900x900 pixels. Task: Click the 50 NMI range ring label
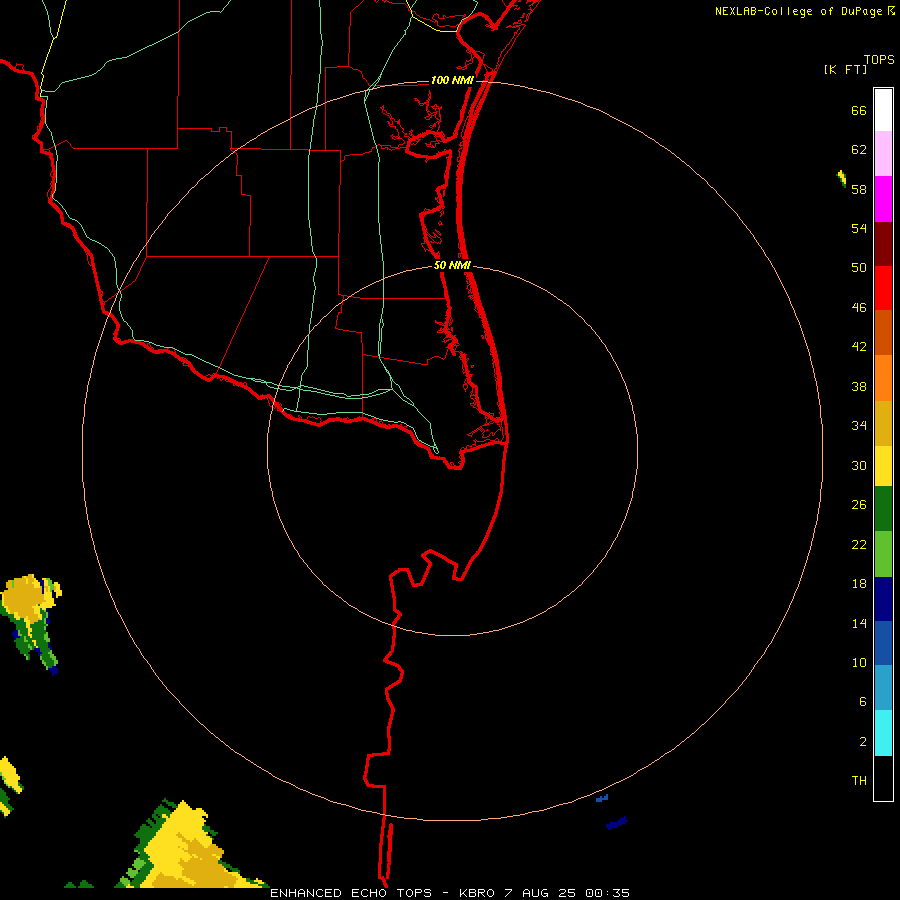point(452,265)
